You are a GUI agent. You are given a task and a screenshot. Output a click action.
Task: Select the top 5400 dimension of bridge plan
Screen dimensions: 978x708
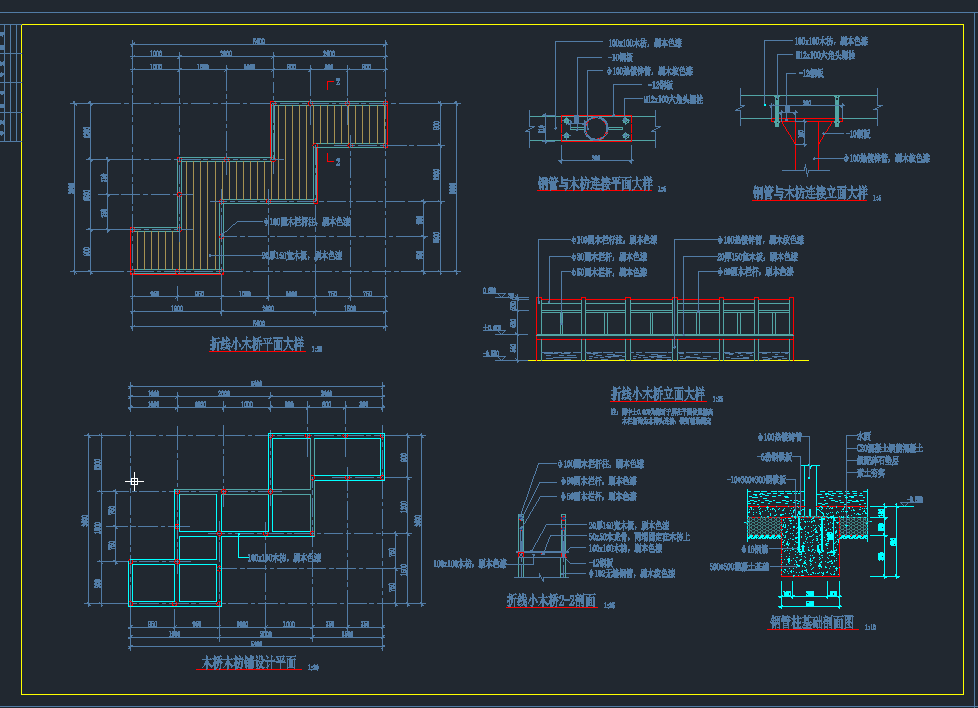(258, 41)
